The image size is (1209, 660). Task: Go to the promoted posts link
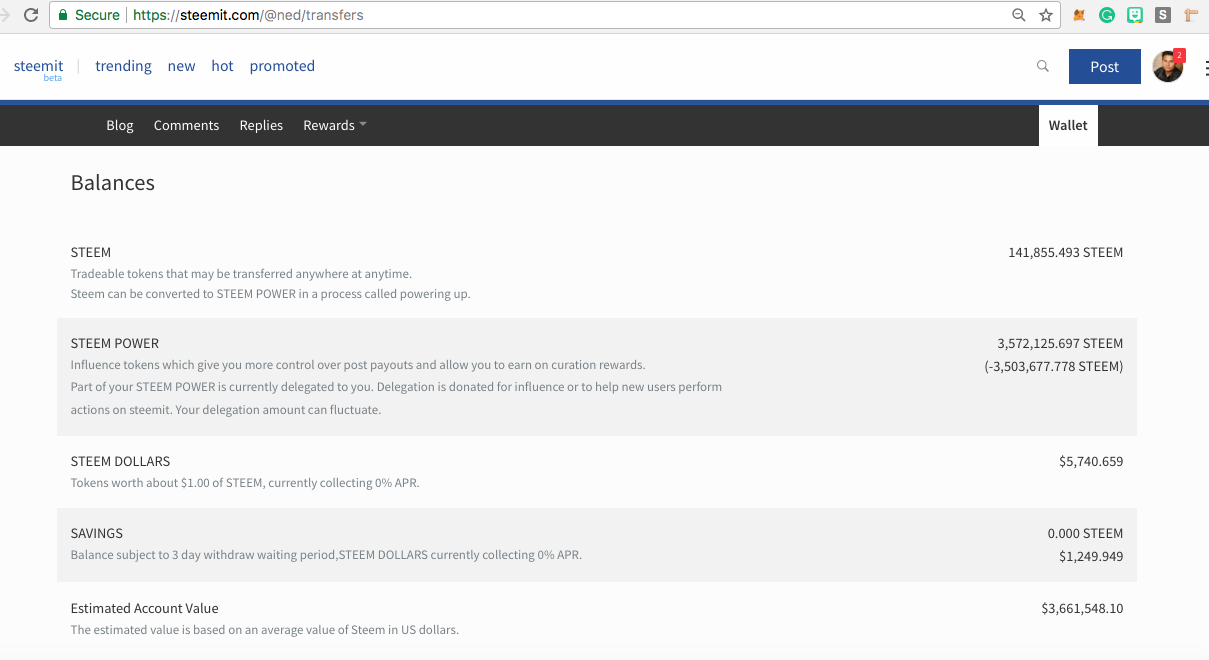(282, 66)
